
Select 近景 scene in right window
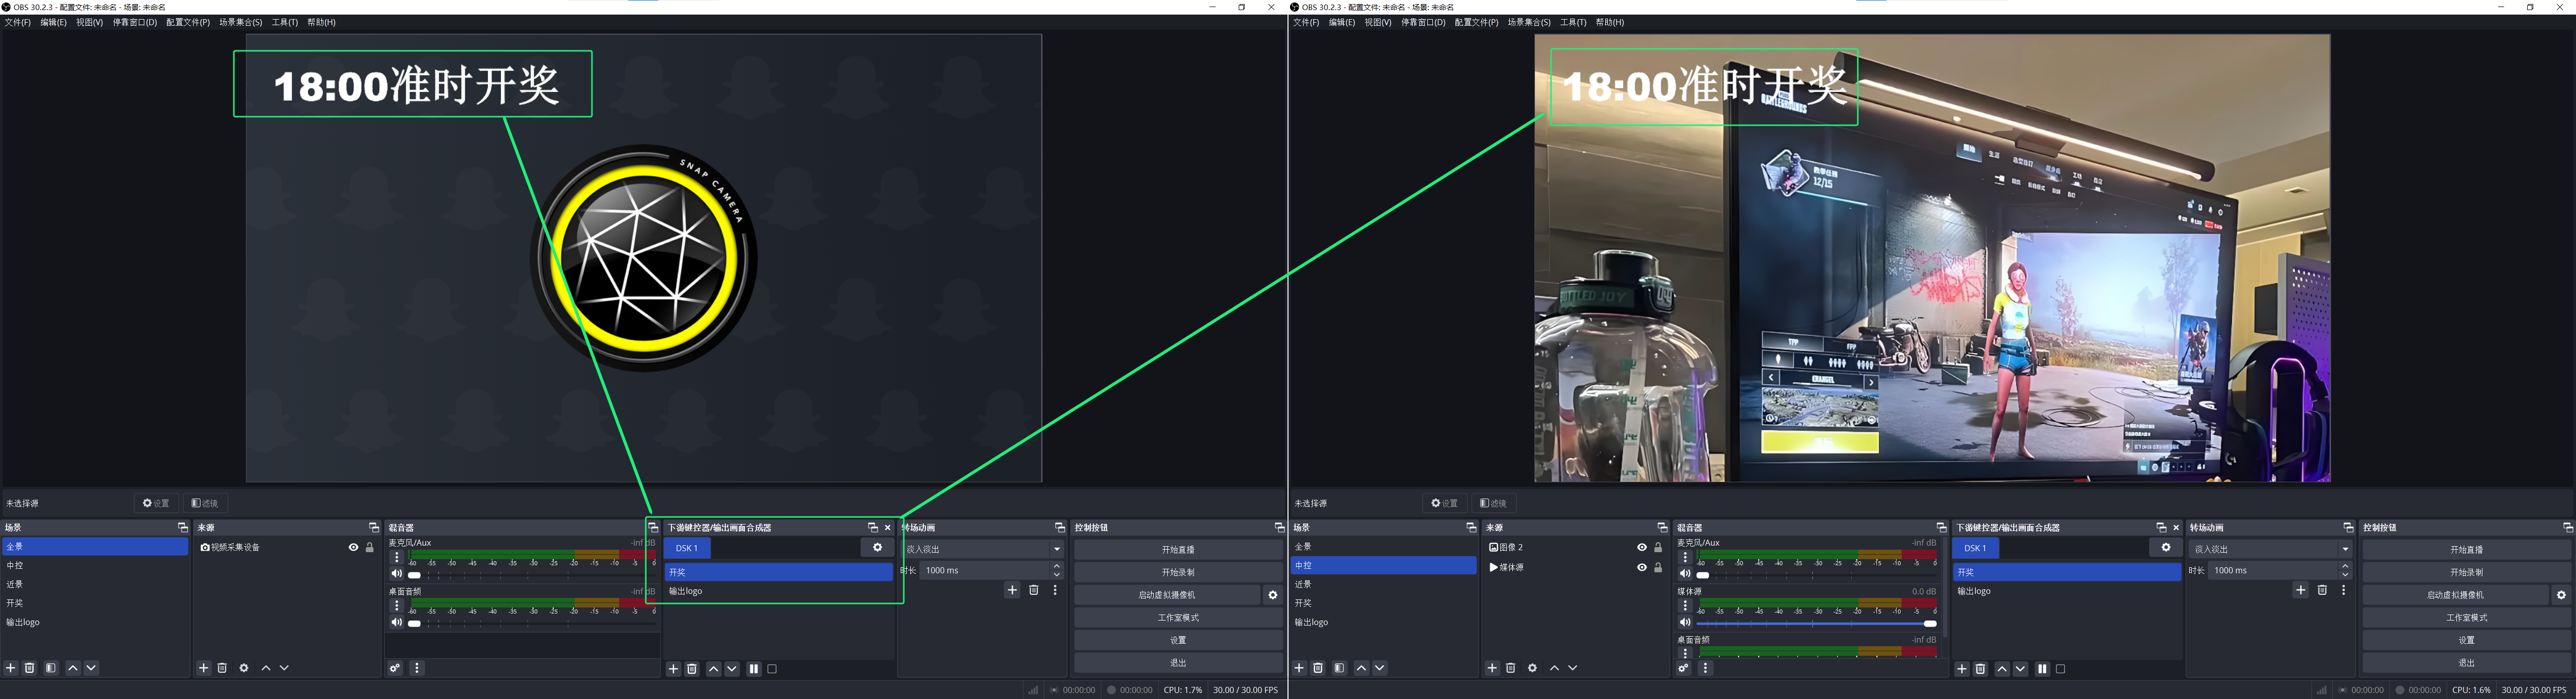coord(1303,584)
